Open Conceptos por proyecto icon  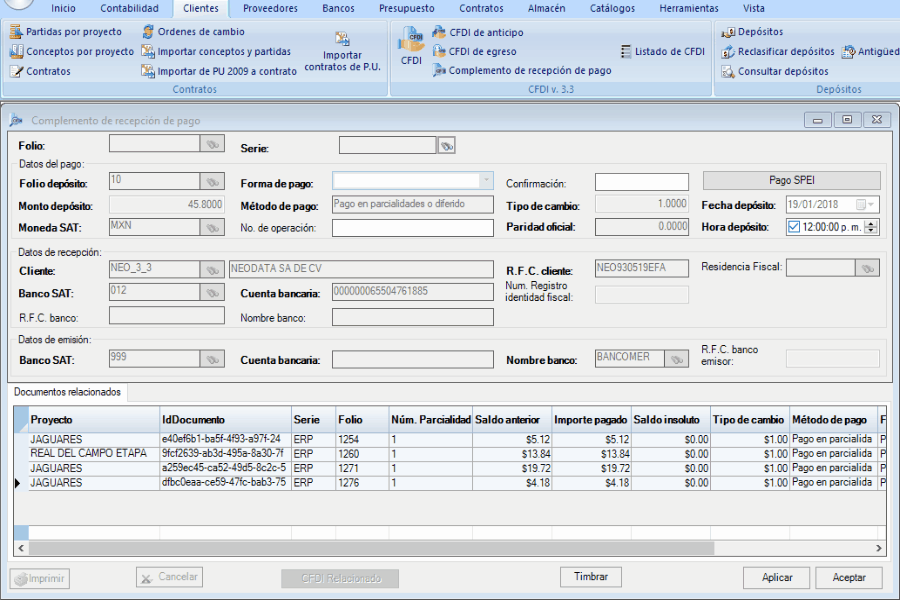[16, 51]
